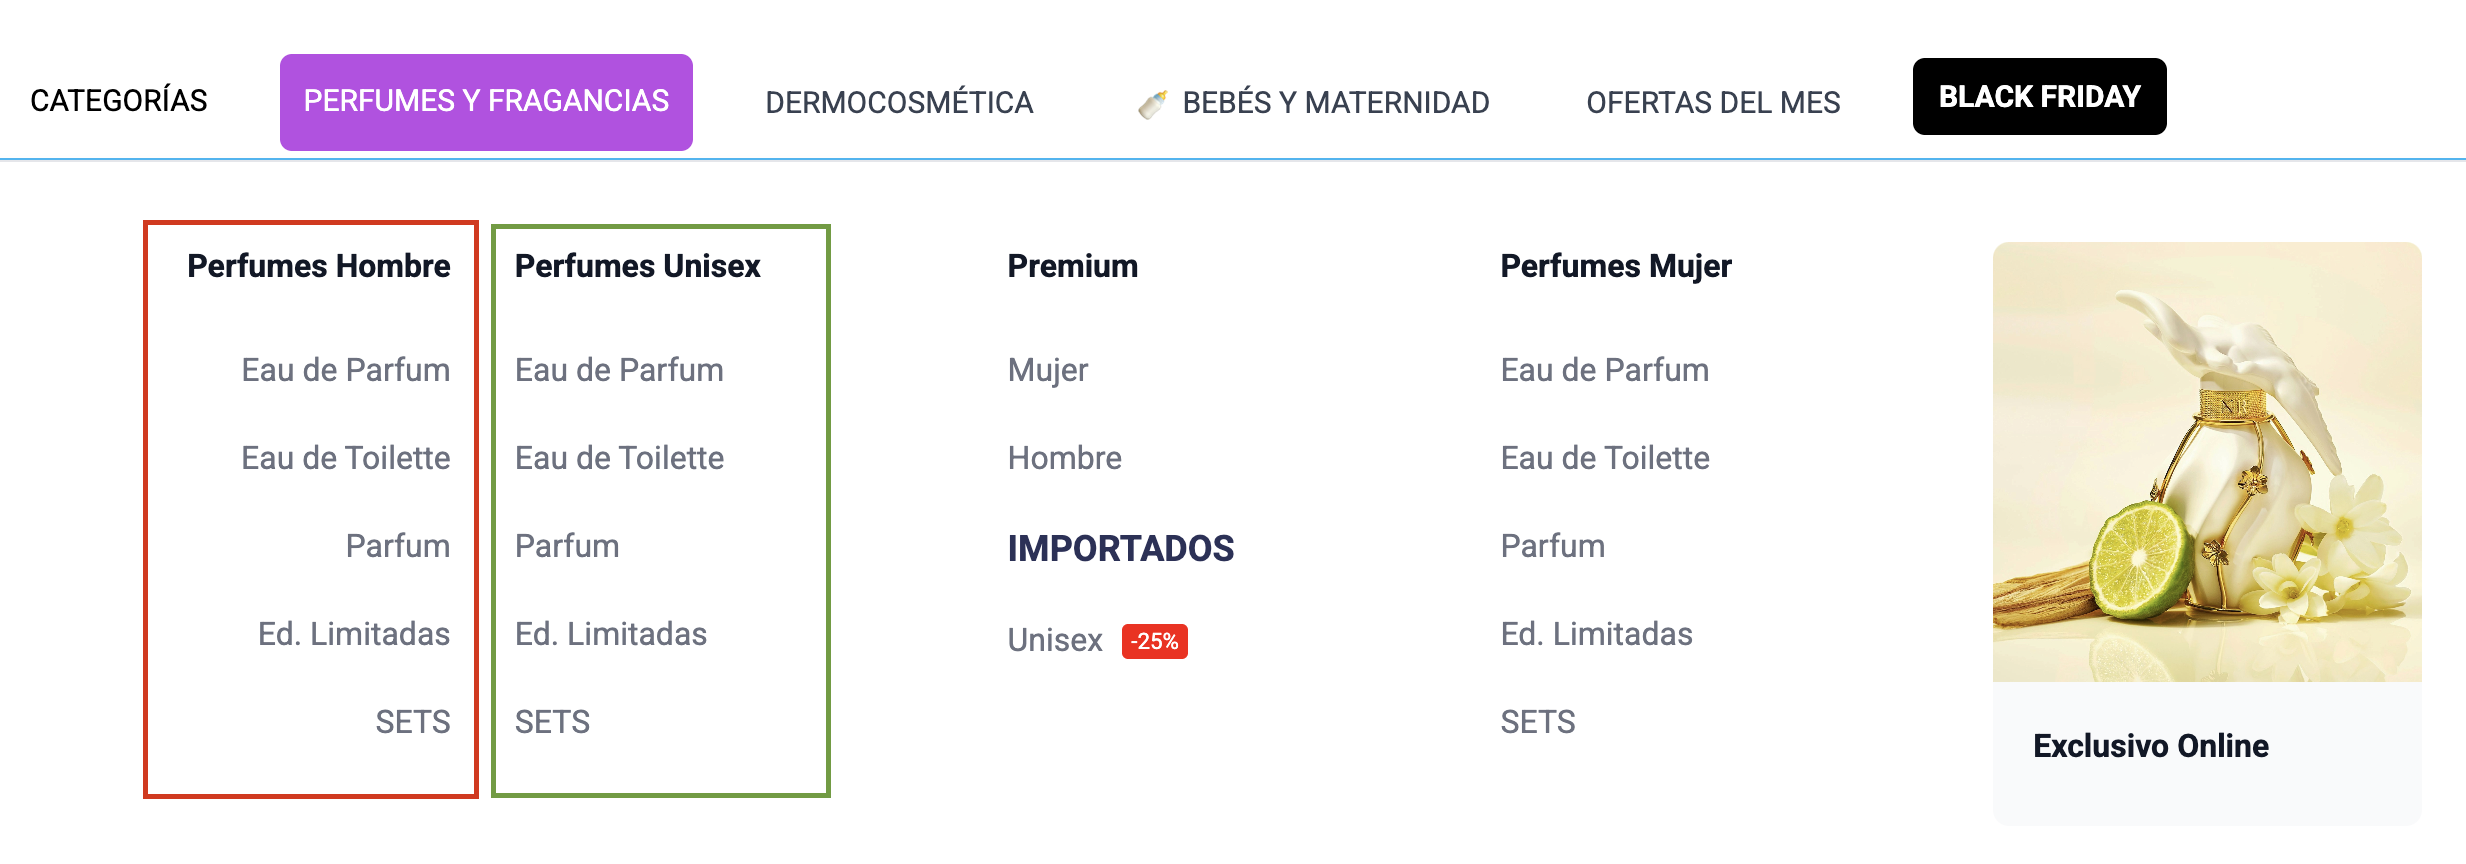The height and width of the screenshot is (864, 2466).
Task: Select Parfum under Perfumes Mujer
Action: [1552, 546]
